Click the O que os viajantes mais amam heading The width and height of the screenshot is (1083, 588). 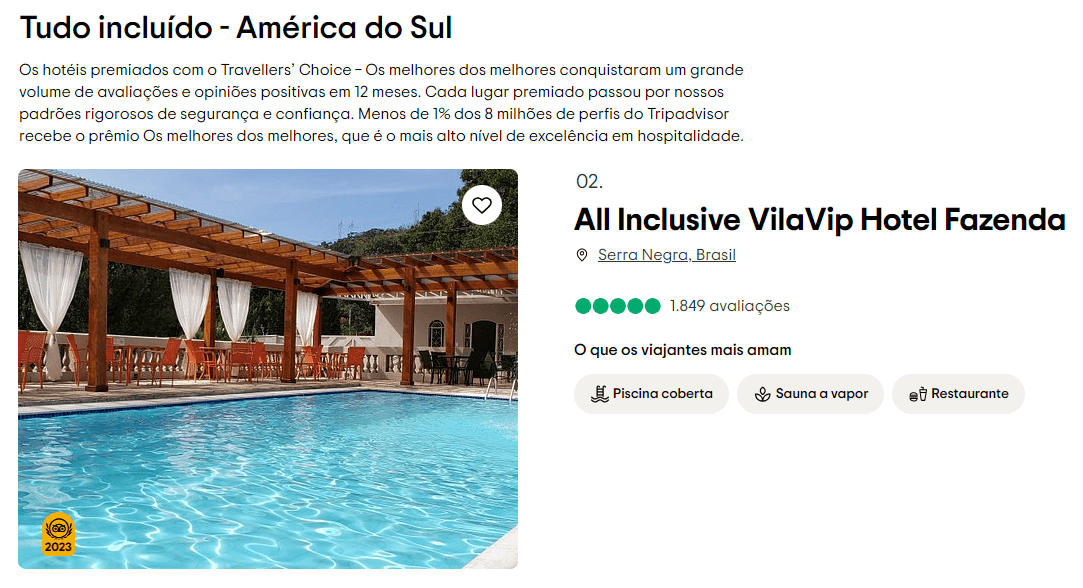click(682, 350)
